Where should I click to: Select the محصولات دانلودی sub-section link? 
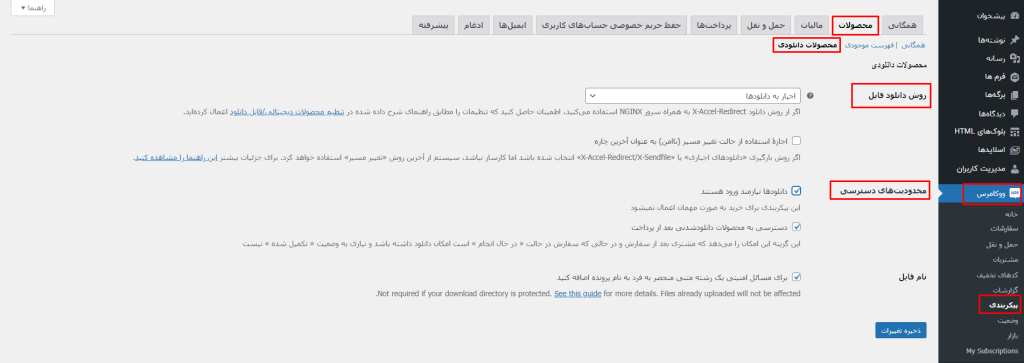(808, 45)
